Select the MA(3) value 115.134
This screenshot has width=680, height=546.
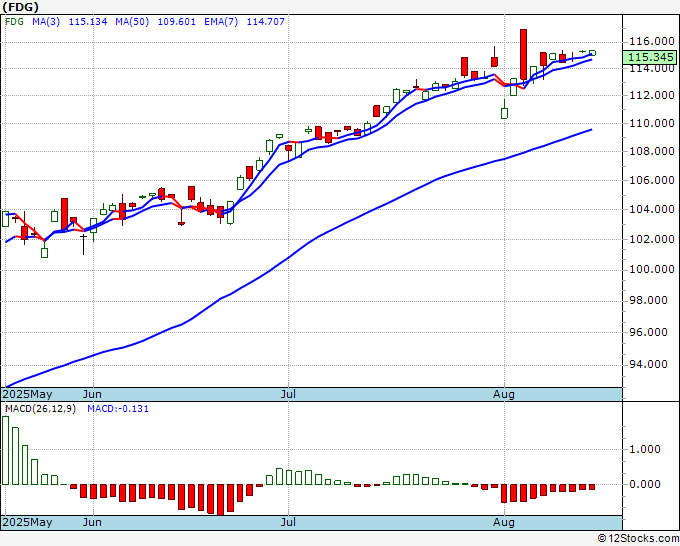click(88, 22)
